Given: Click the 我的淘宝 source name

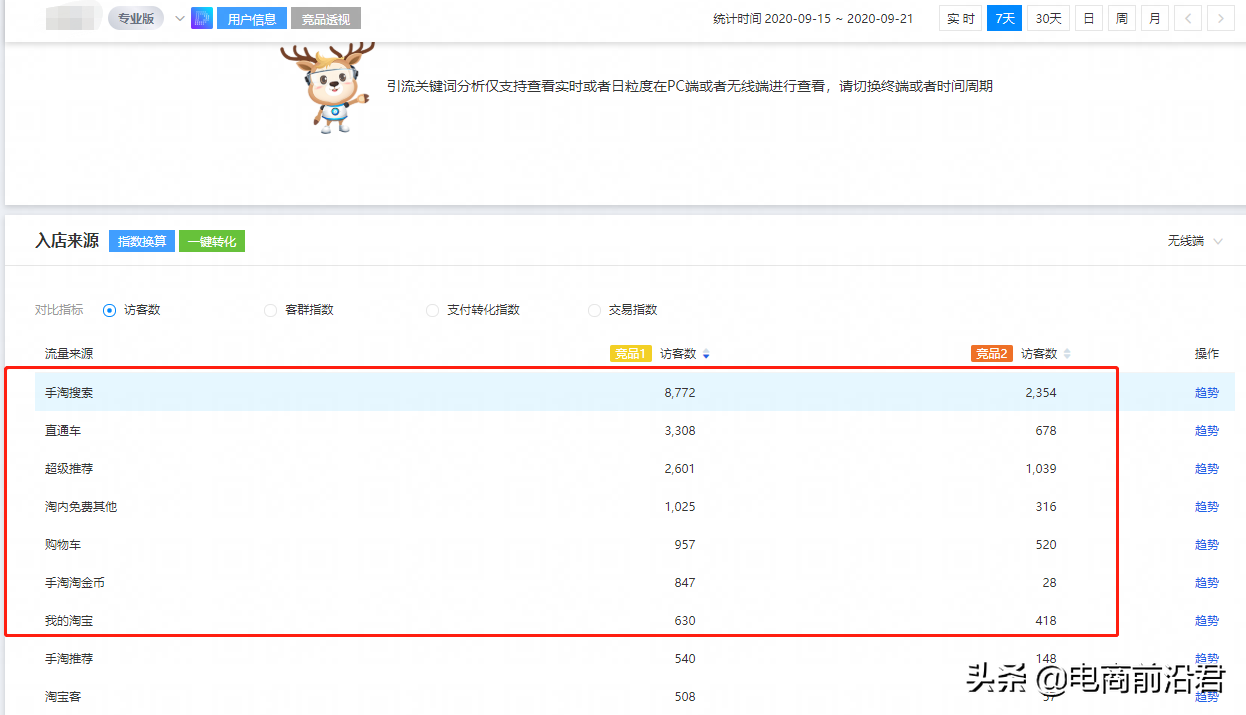Looking at the screenshot, I should (x=69, y=621).
